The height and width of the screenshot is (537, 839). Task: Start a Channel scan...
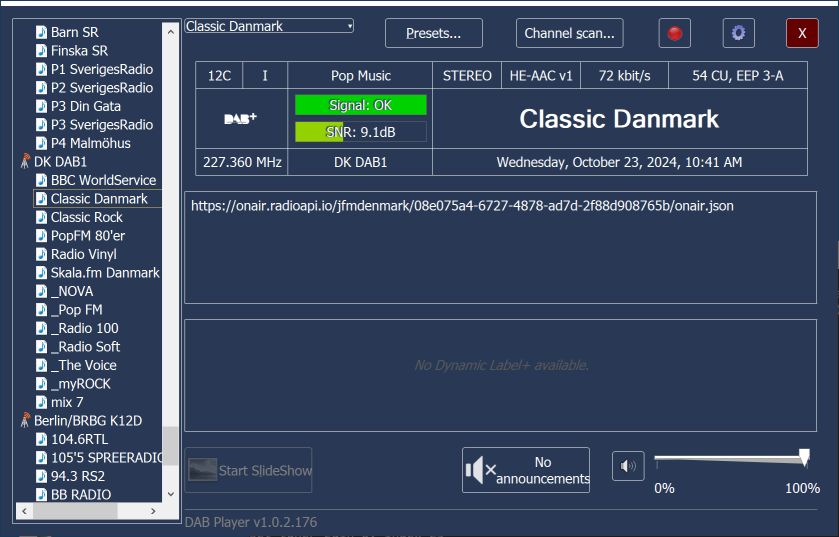coord(570,33)
